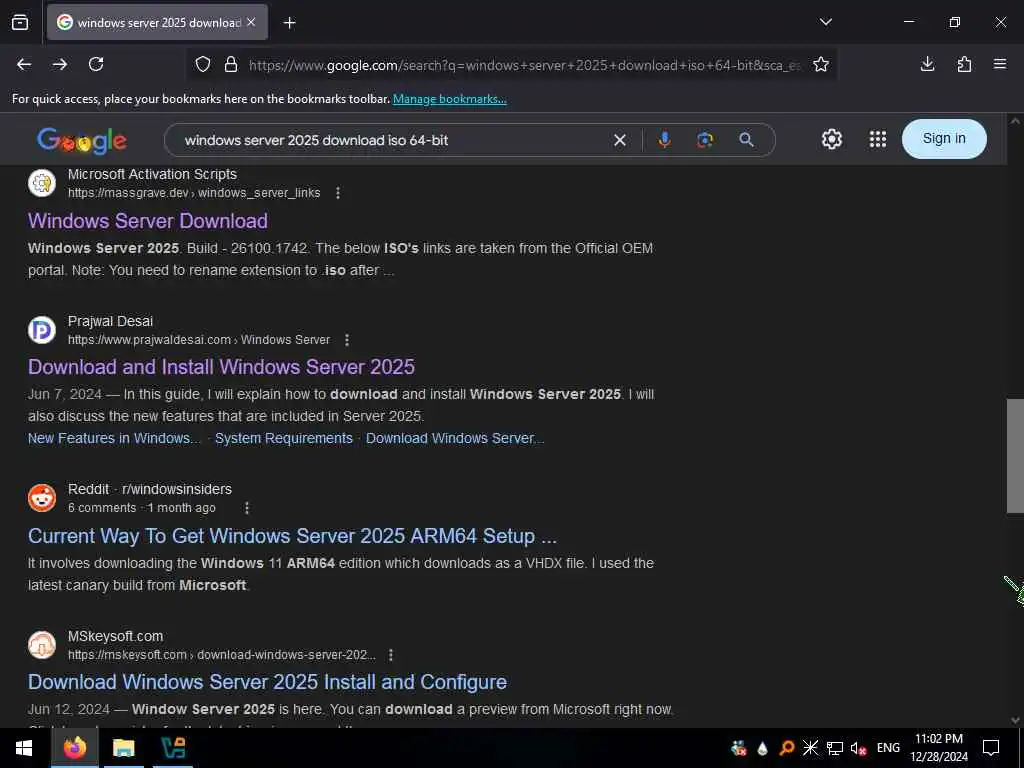The height and width of the screenshot is (768, 1024).
Task: Open the notification center icon
Action: [991, 748]
